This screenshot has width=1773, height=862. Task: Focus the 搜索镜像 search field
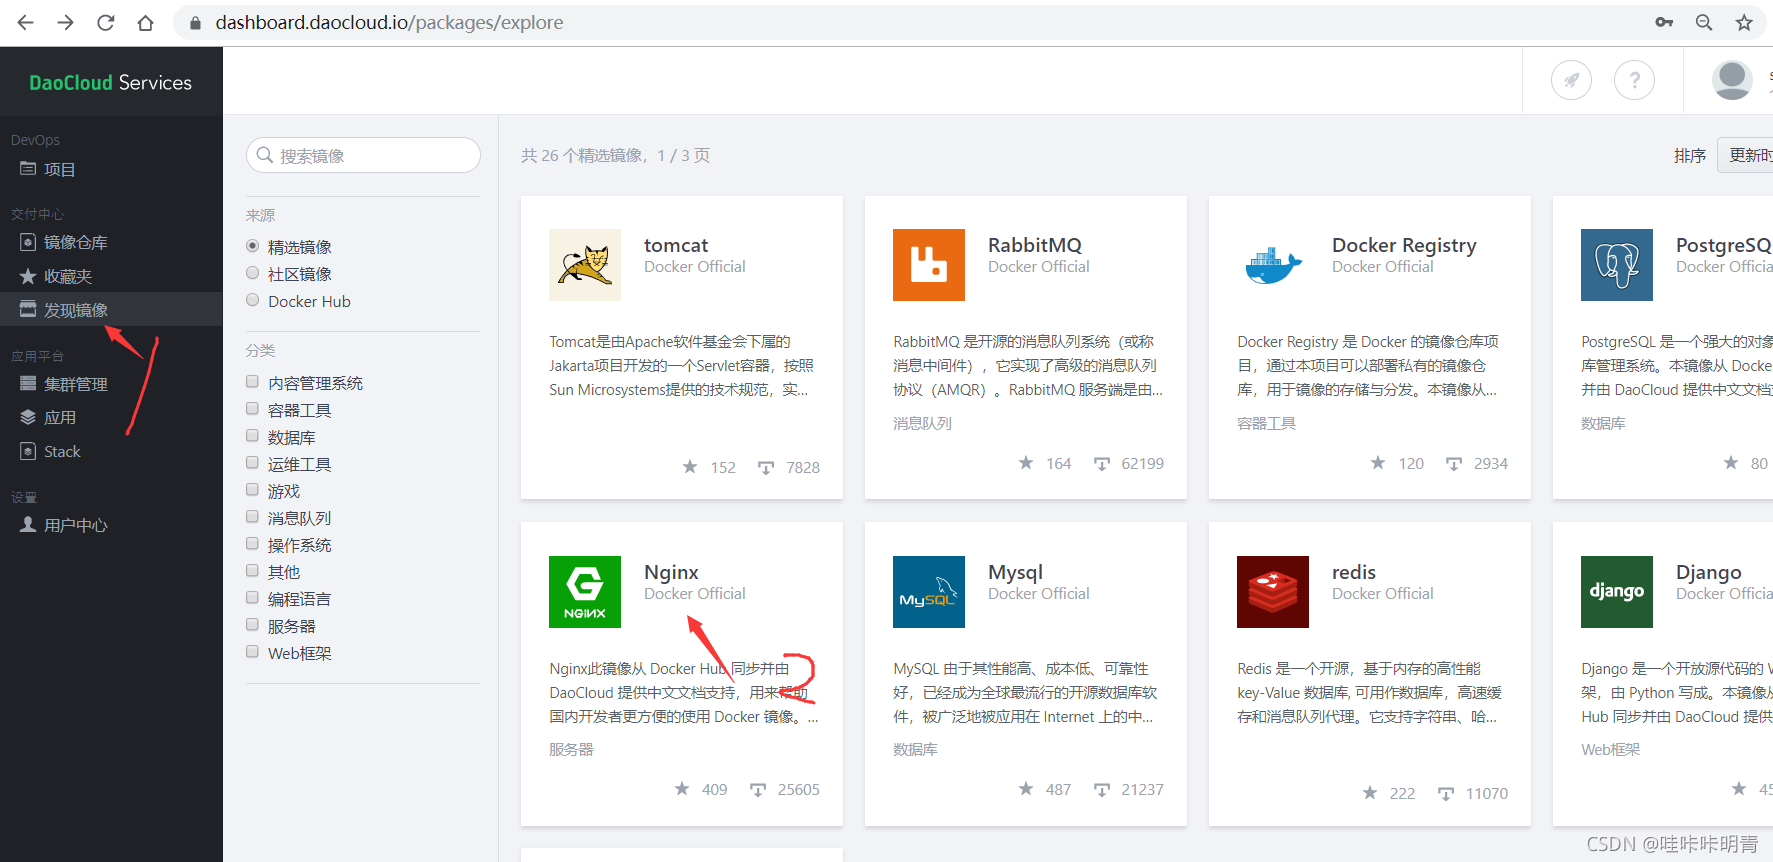coord(363,155)
